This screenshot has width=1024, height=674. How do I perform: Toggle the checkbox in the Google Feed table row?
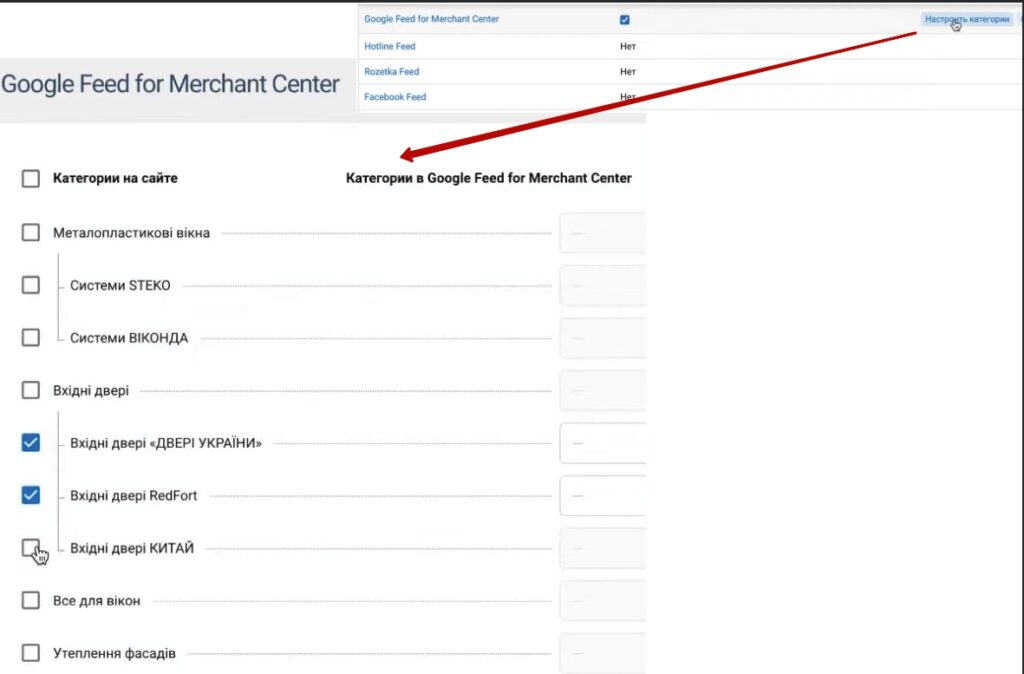tap(625, 20)
